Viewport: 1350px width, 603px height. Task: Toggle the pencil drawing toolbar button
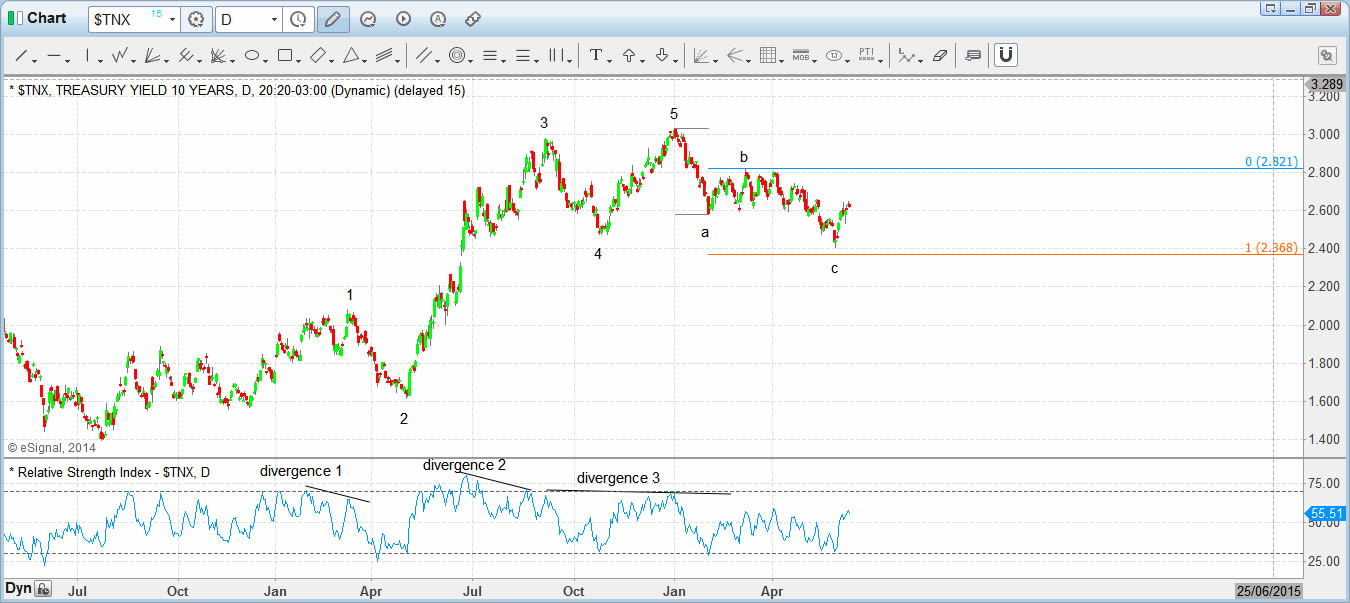click(333, 19)
